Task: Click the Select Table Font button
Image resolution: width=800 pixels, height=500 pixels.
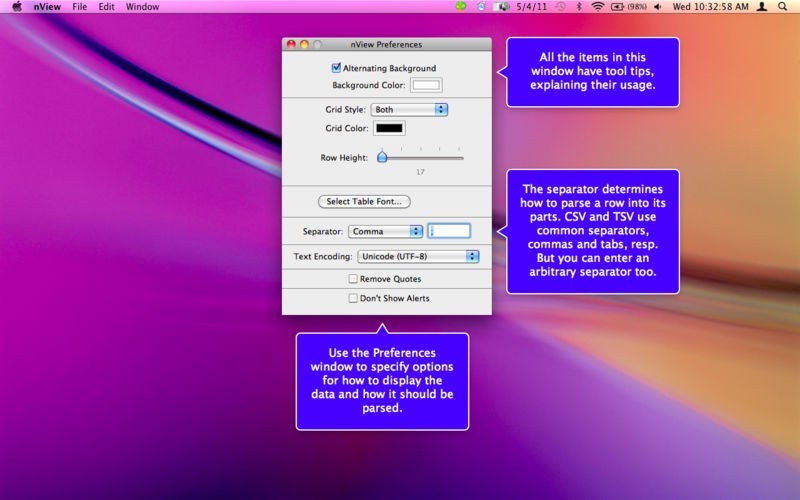Action: [364, 202]
